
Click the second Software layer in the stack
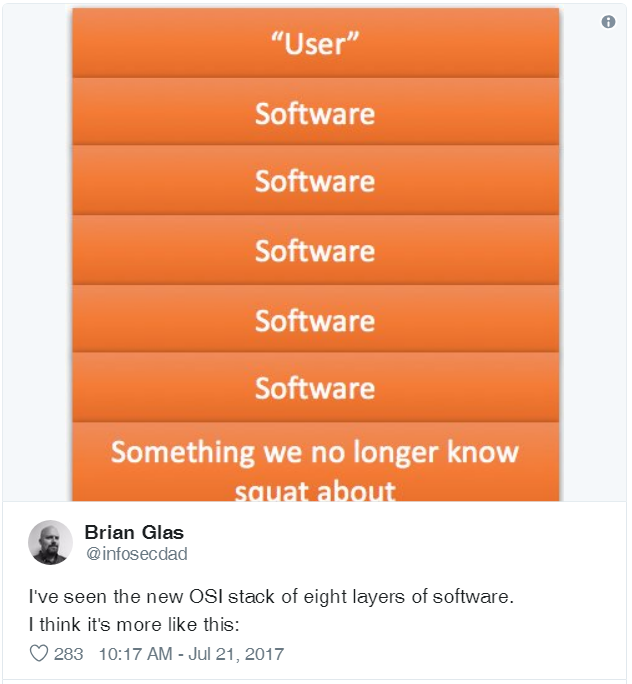pyautogui.click(x=315, y=181)
